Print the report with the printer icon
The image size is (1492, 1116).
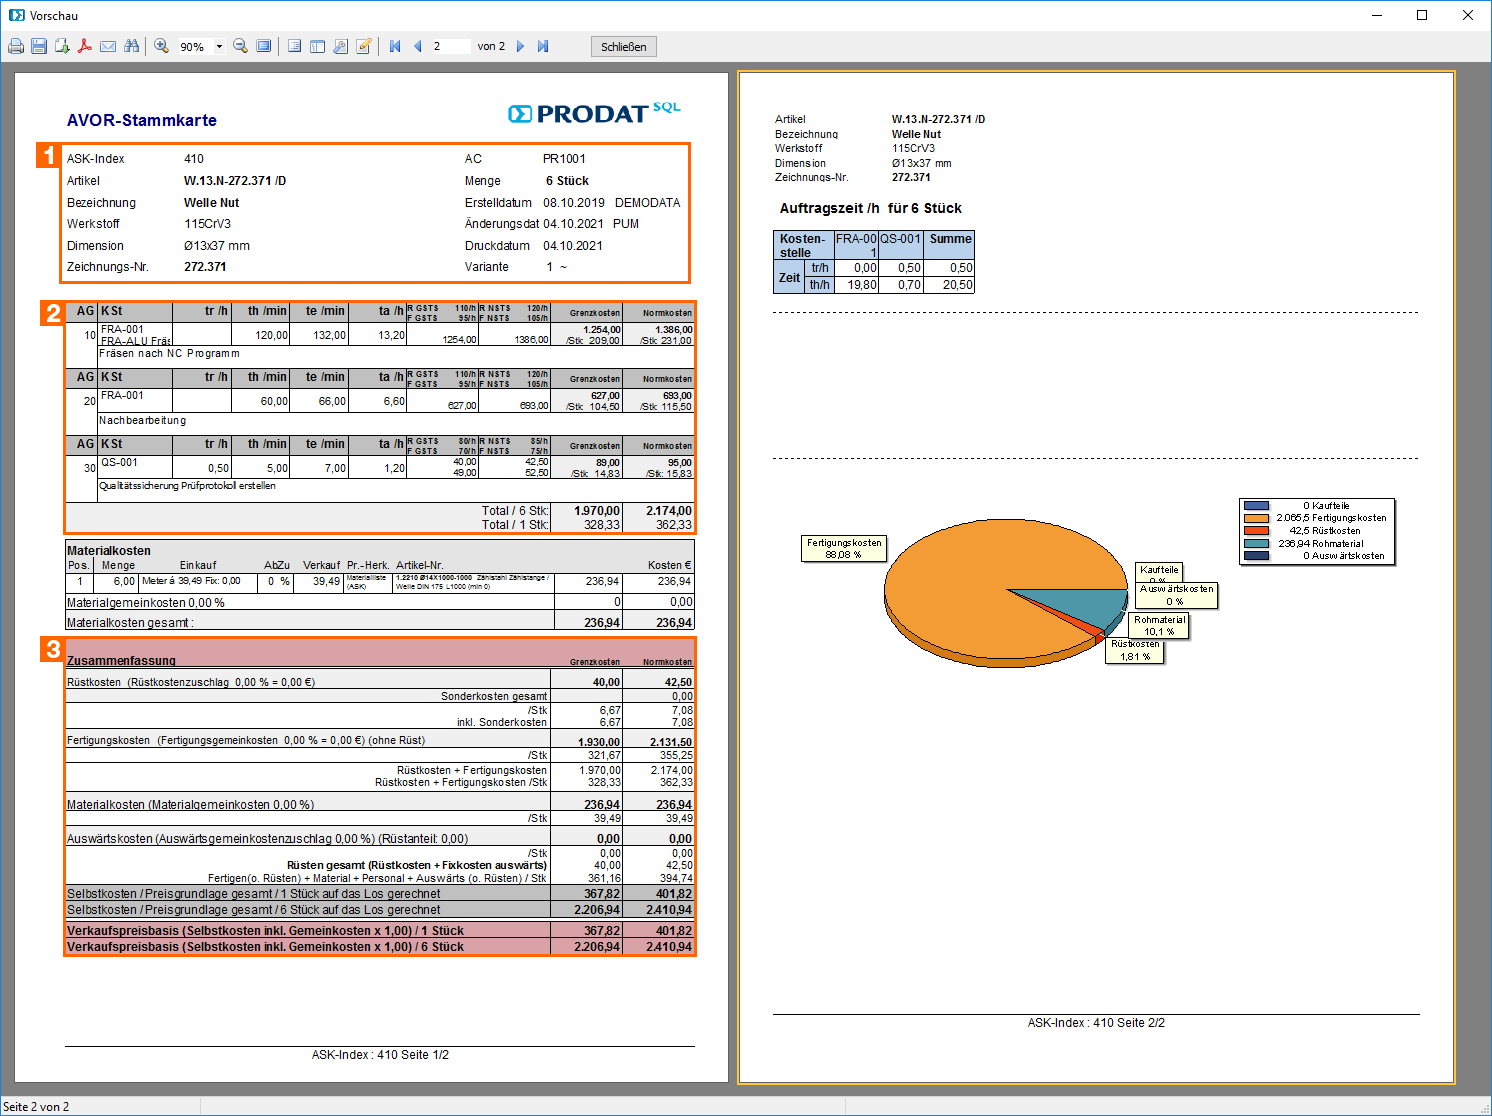click(16, 46)
